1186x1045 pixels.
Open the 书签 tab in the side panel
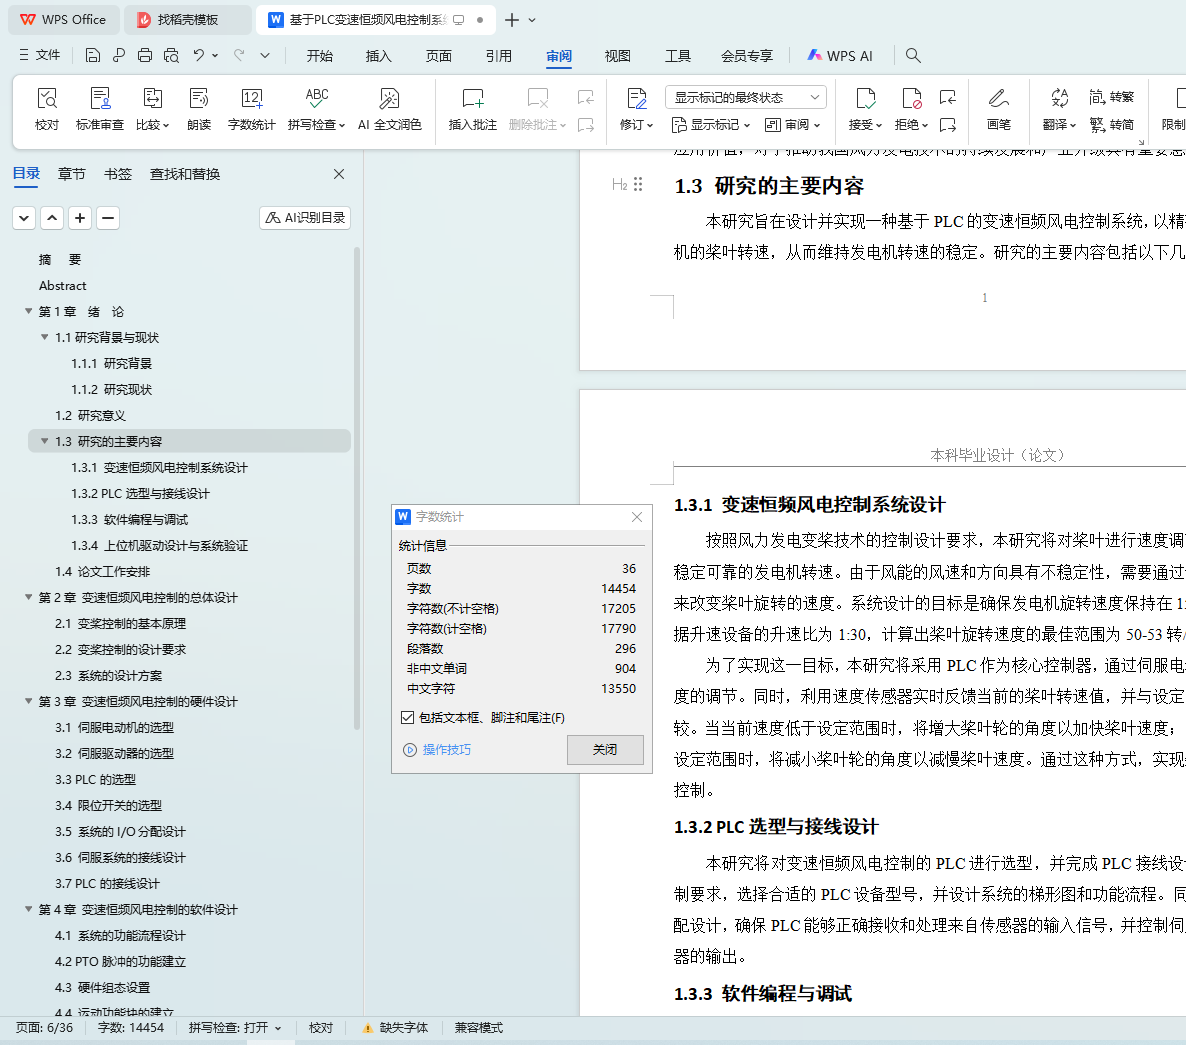click(117, 174)
